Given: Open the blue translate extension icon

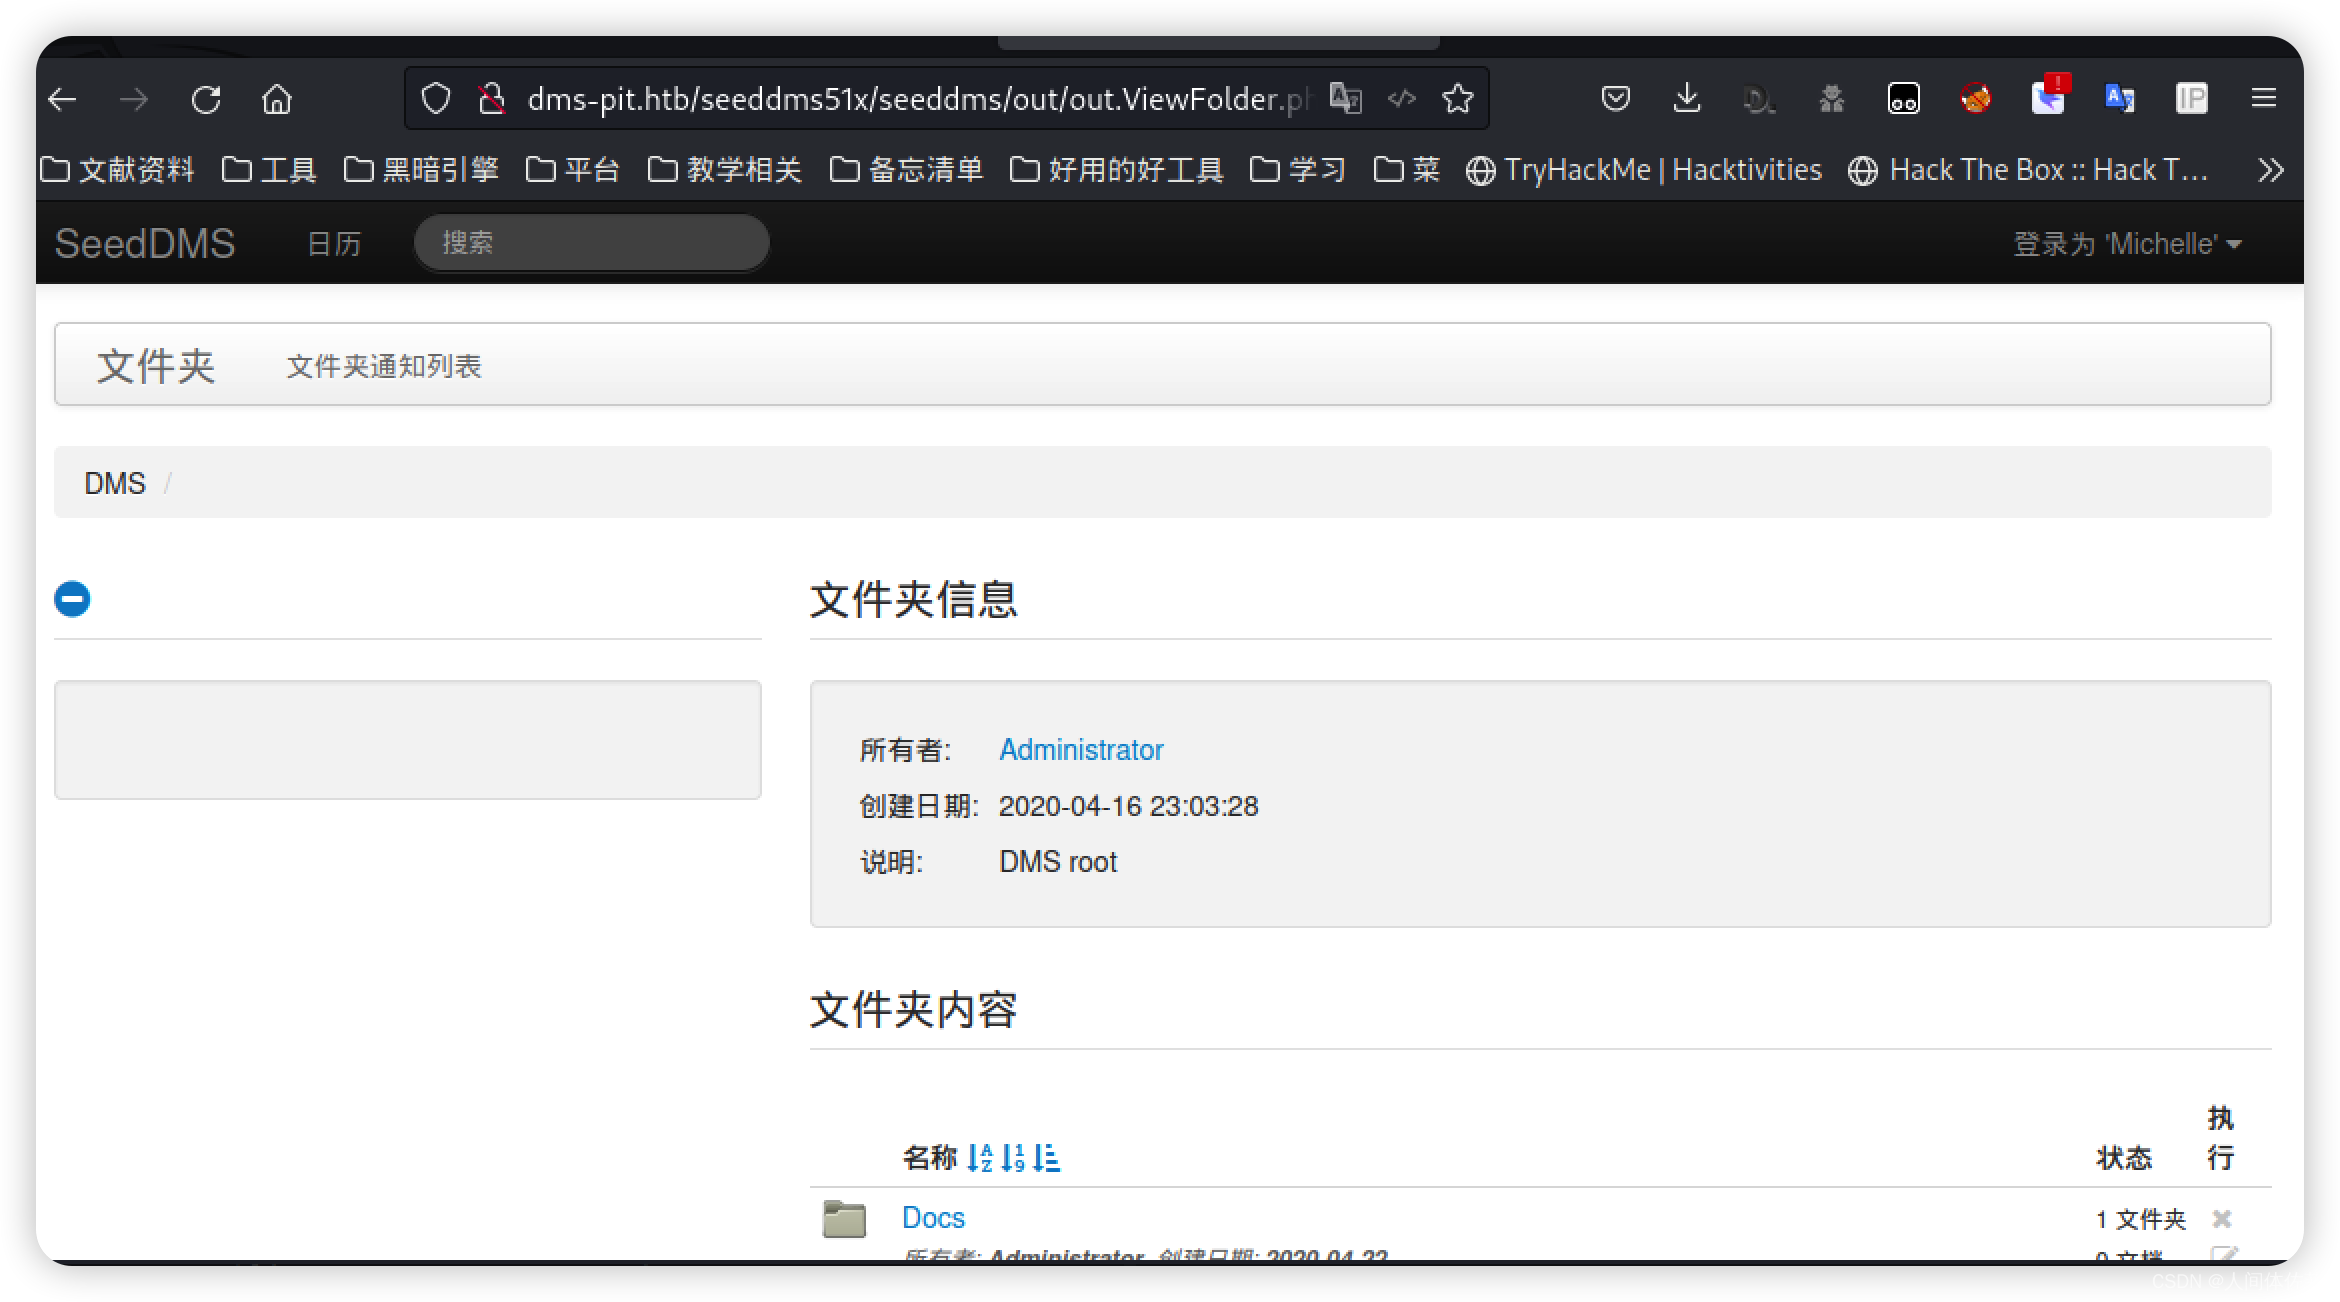Looking at the screenshot, I should (2119, 98).
